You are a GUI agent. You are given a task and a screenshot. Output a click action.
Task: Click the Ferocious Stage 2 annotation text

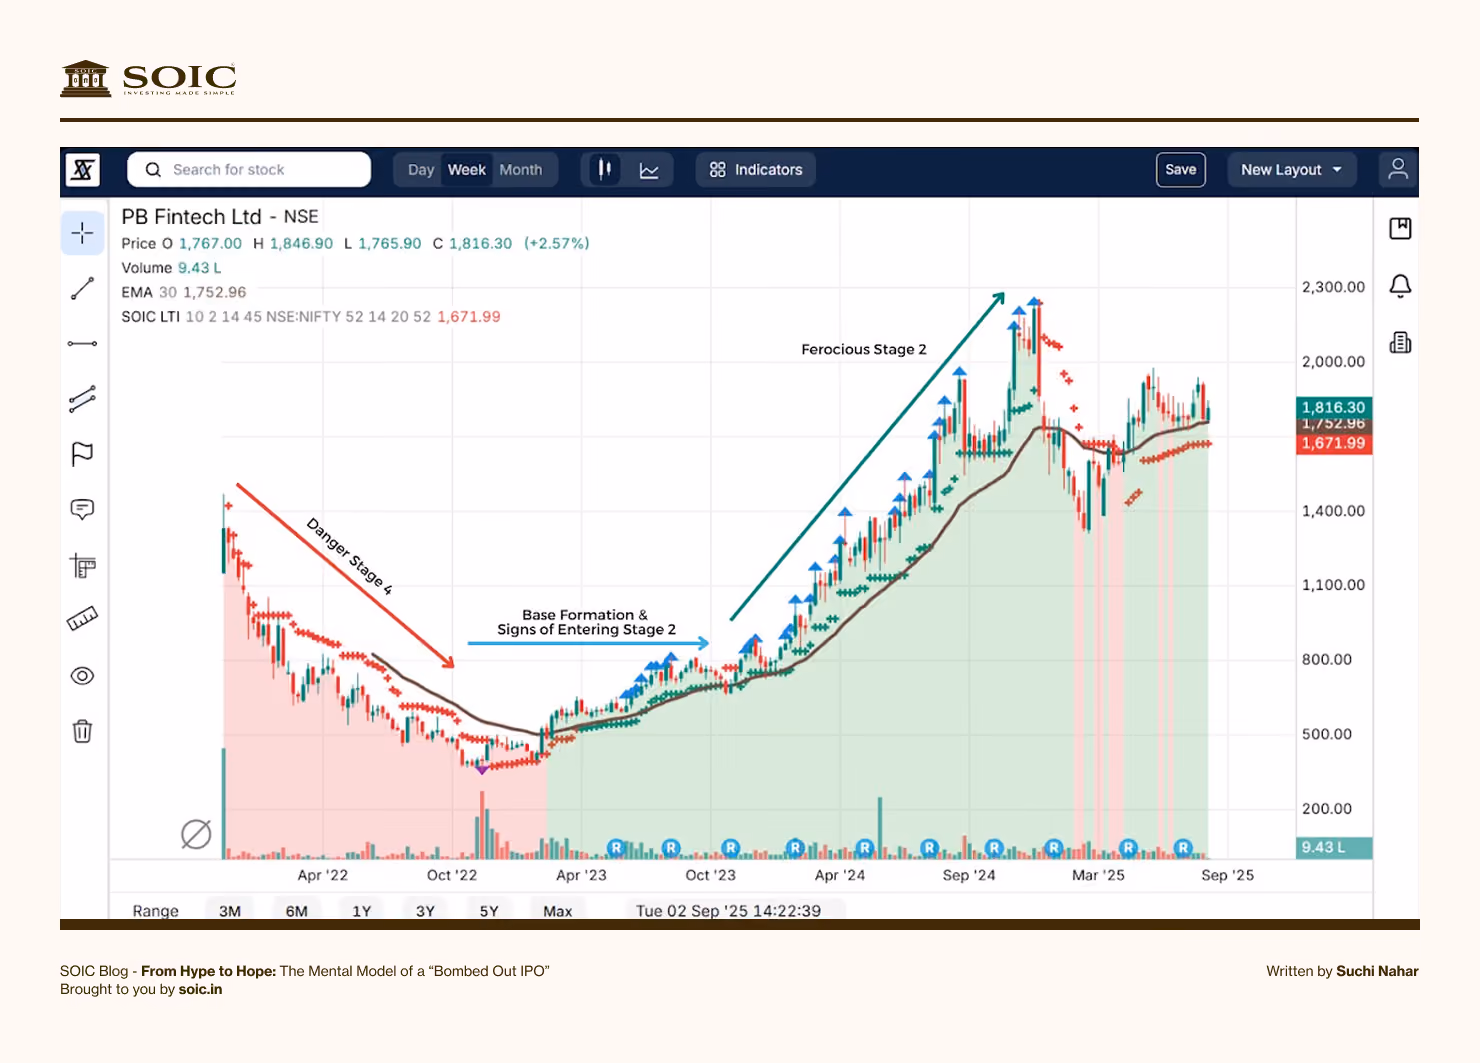[864, 349]
